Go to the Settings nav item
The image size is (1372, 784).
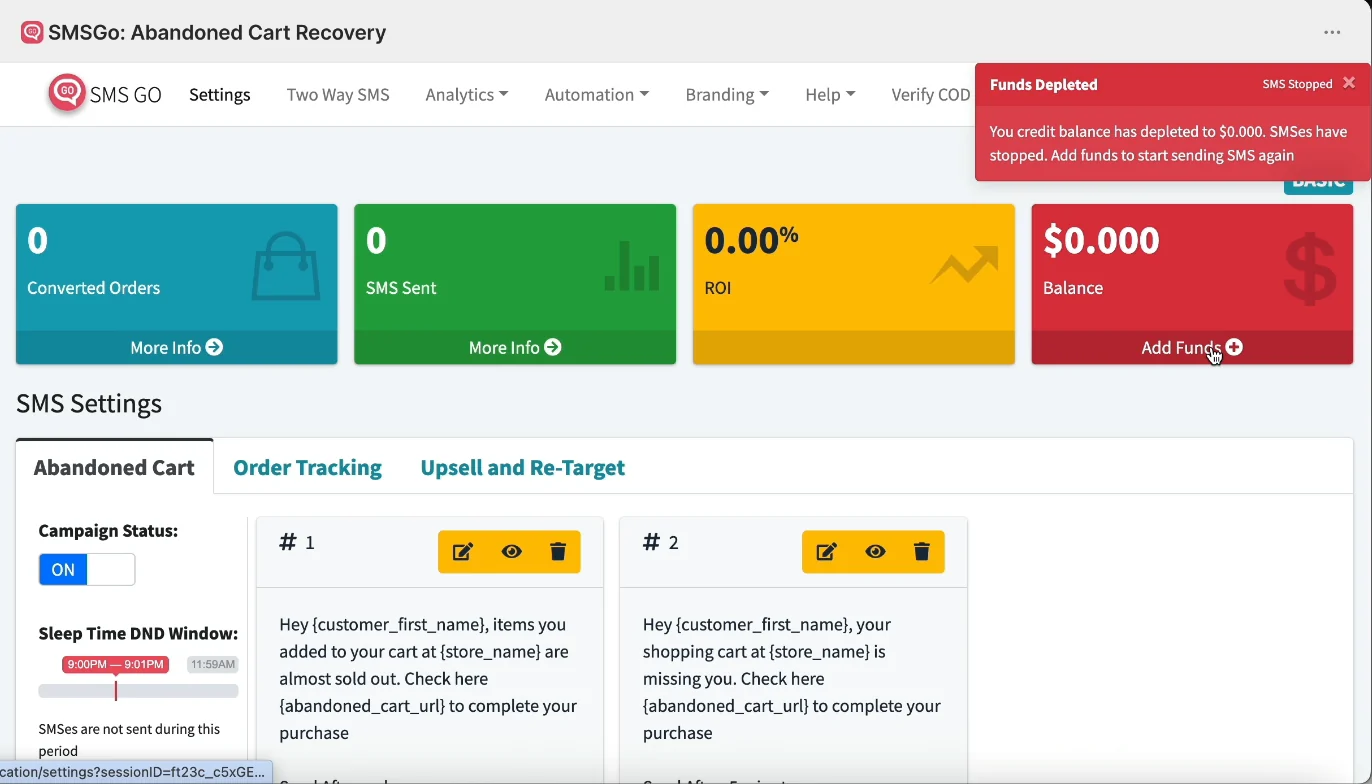[x=220, y=95]
